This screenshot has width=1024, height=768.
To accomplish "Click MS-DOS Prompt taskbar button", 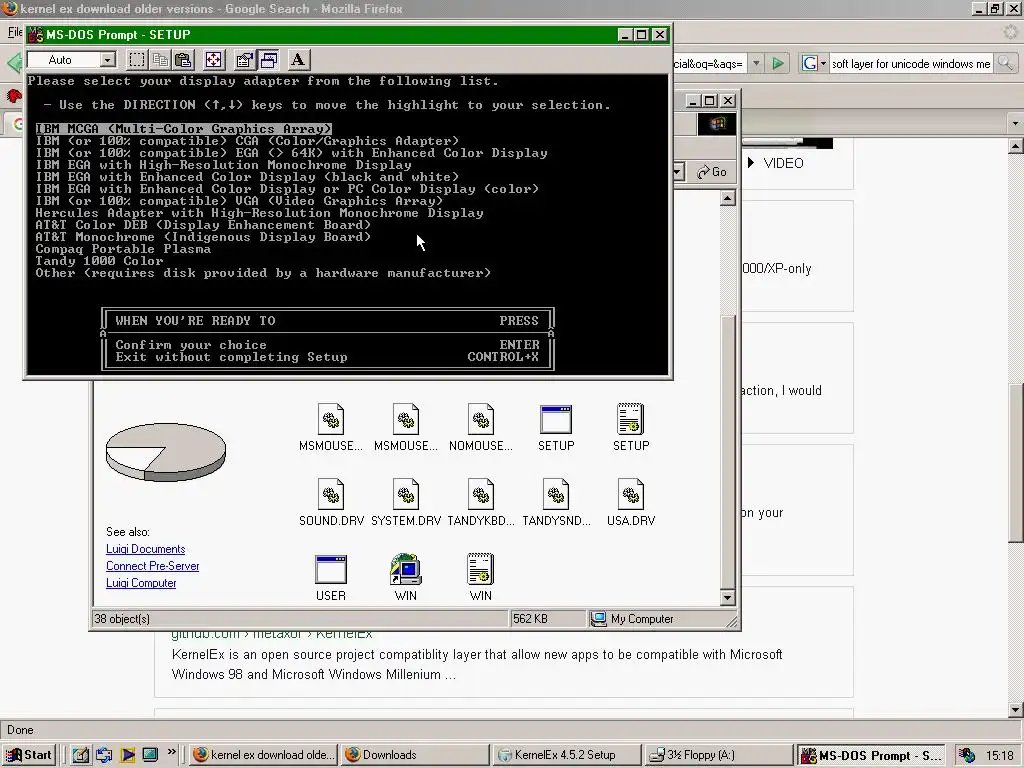I will [871, 755].
